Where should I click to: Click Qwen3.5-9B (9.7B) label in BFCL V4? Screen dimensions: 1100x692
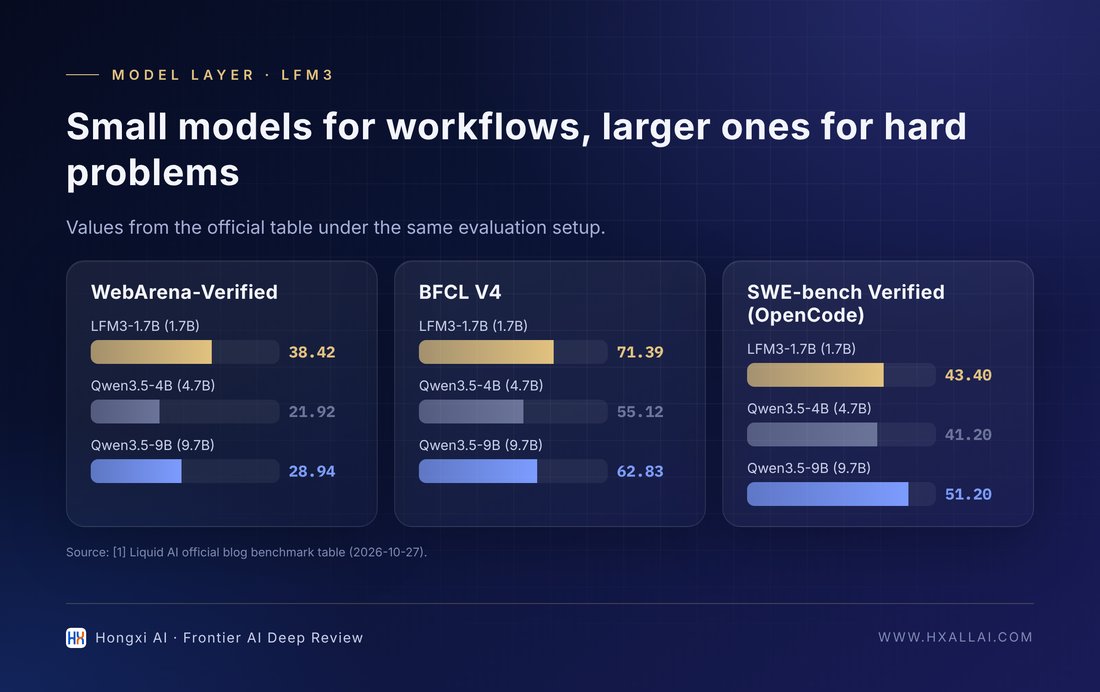[x=481, y=445]
